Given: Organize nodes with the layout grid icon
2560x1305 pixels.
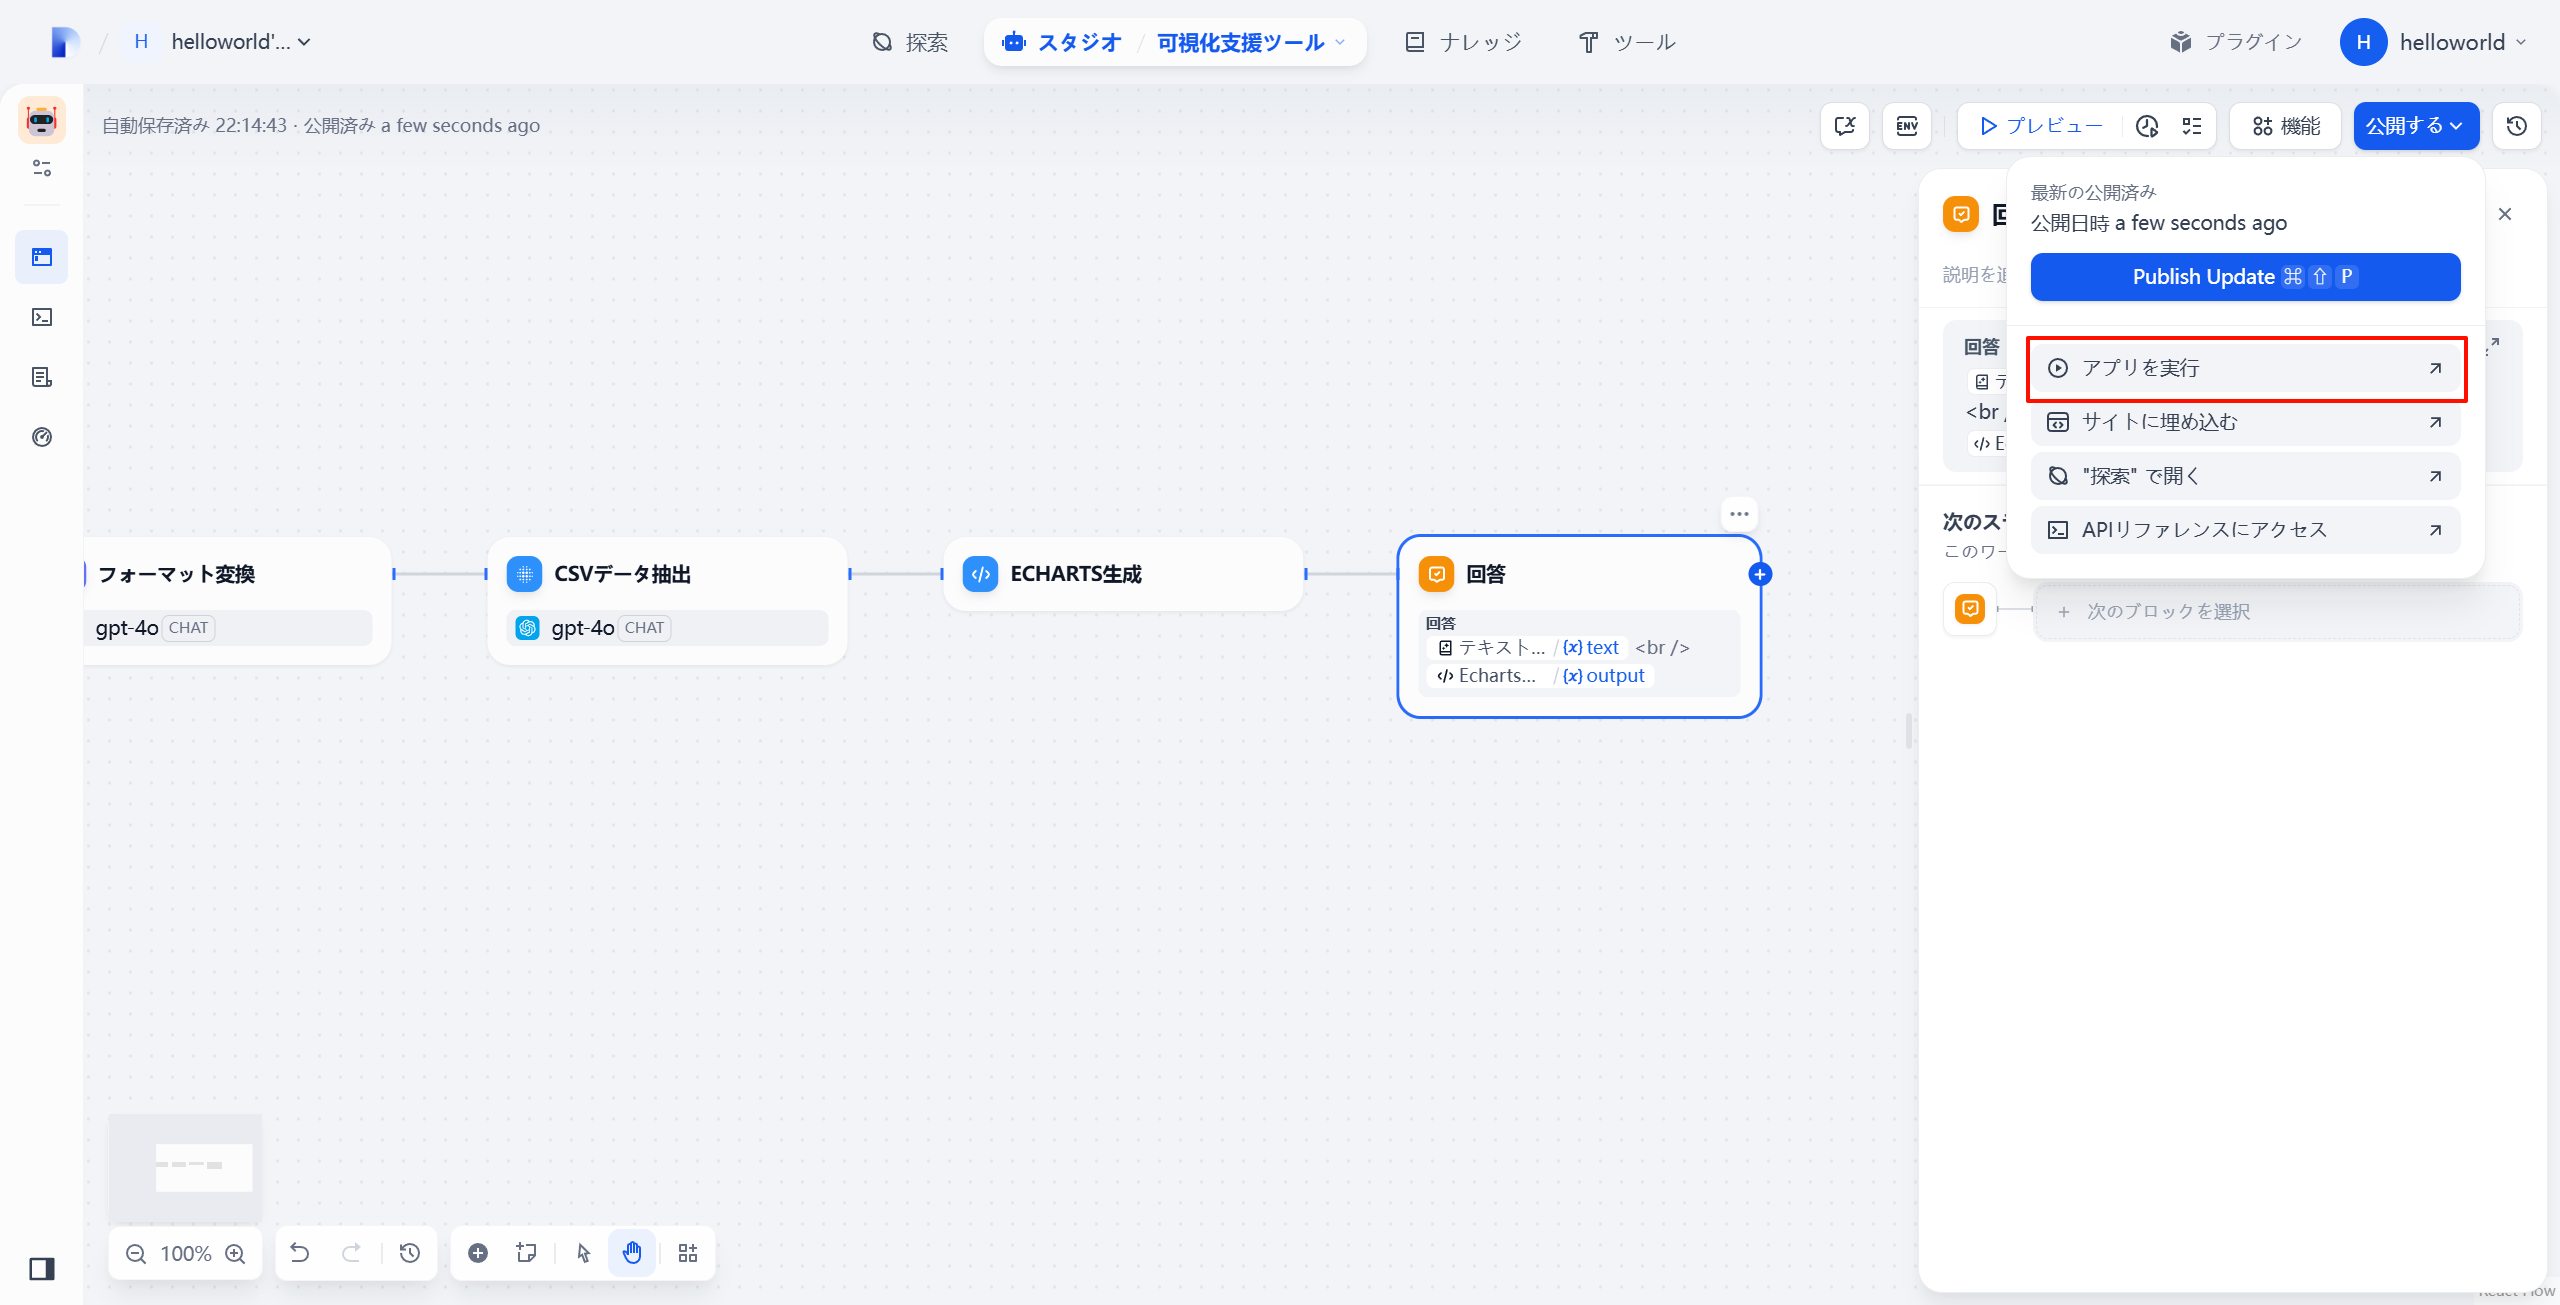Looking at the screenshot, I should [688, 1253].
